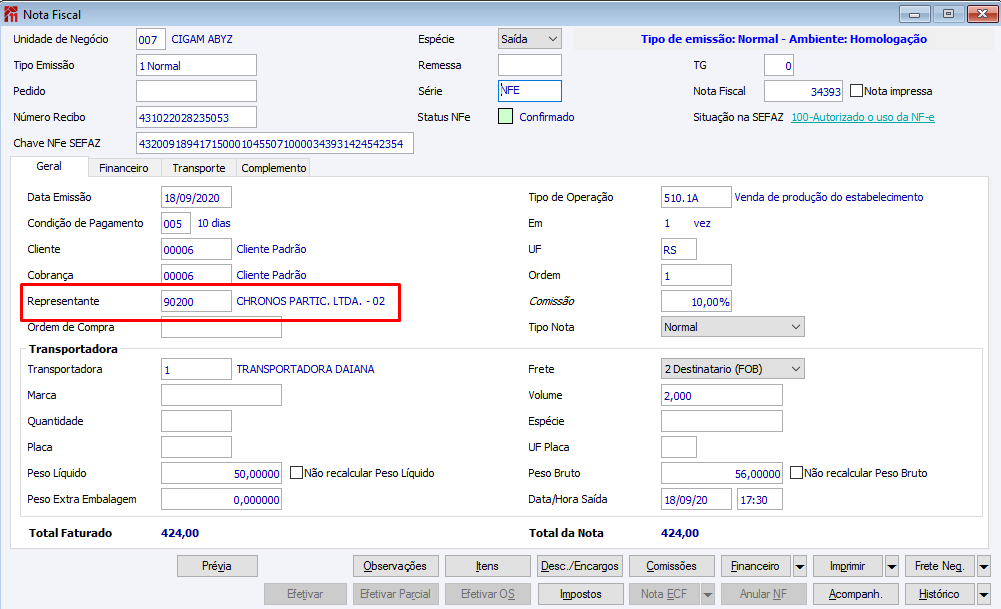Expand the arrow next to Nota ECF button
The height and width of the screenshot is (609, 1001).
(707, 594)
